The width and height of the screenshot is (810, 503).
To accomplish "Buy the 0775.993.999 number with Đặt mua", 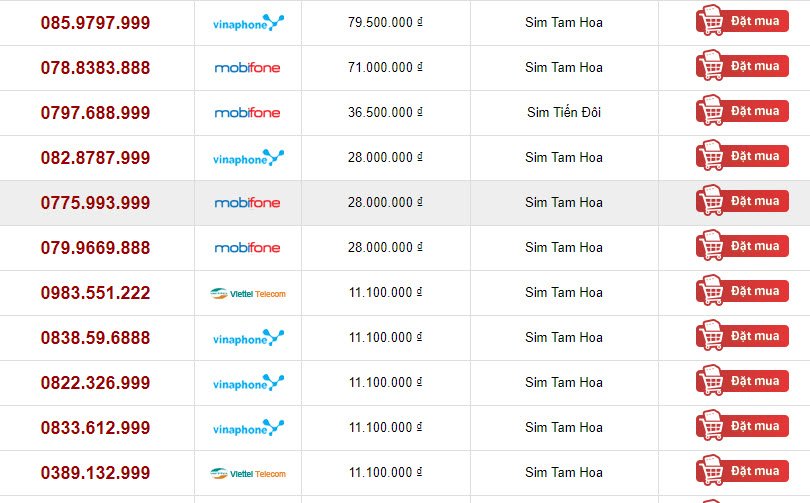I will [742, 200].
